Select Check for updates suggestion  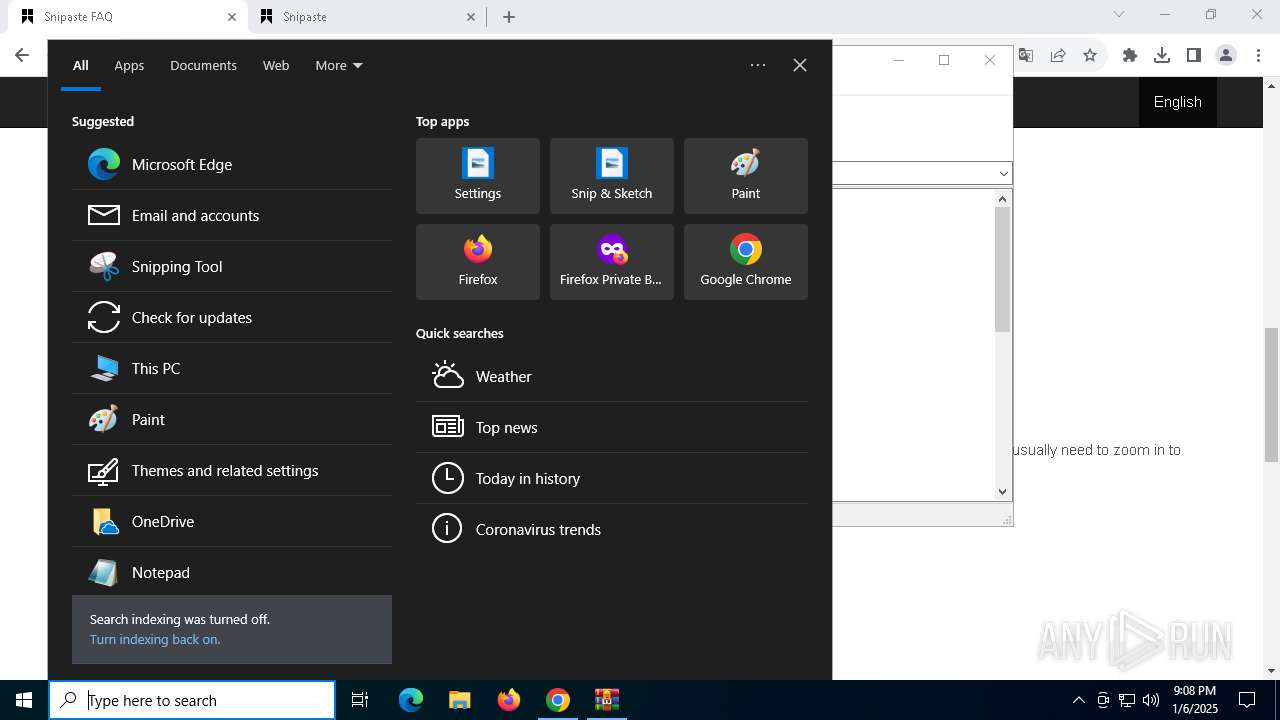[x=232, y=317]
